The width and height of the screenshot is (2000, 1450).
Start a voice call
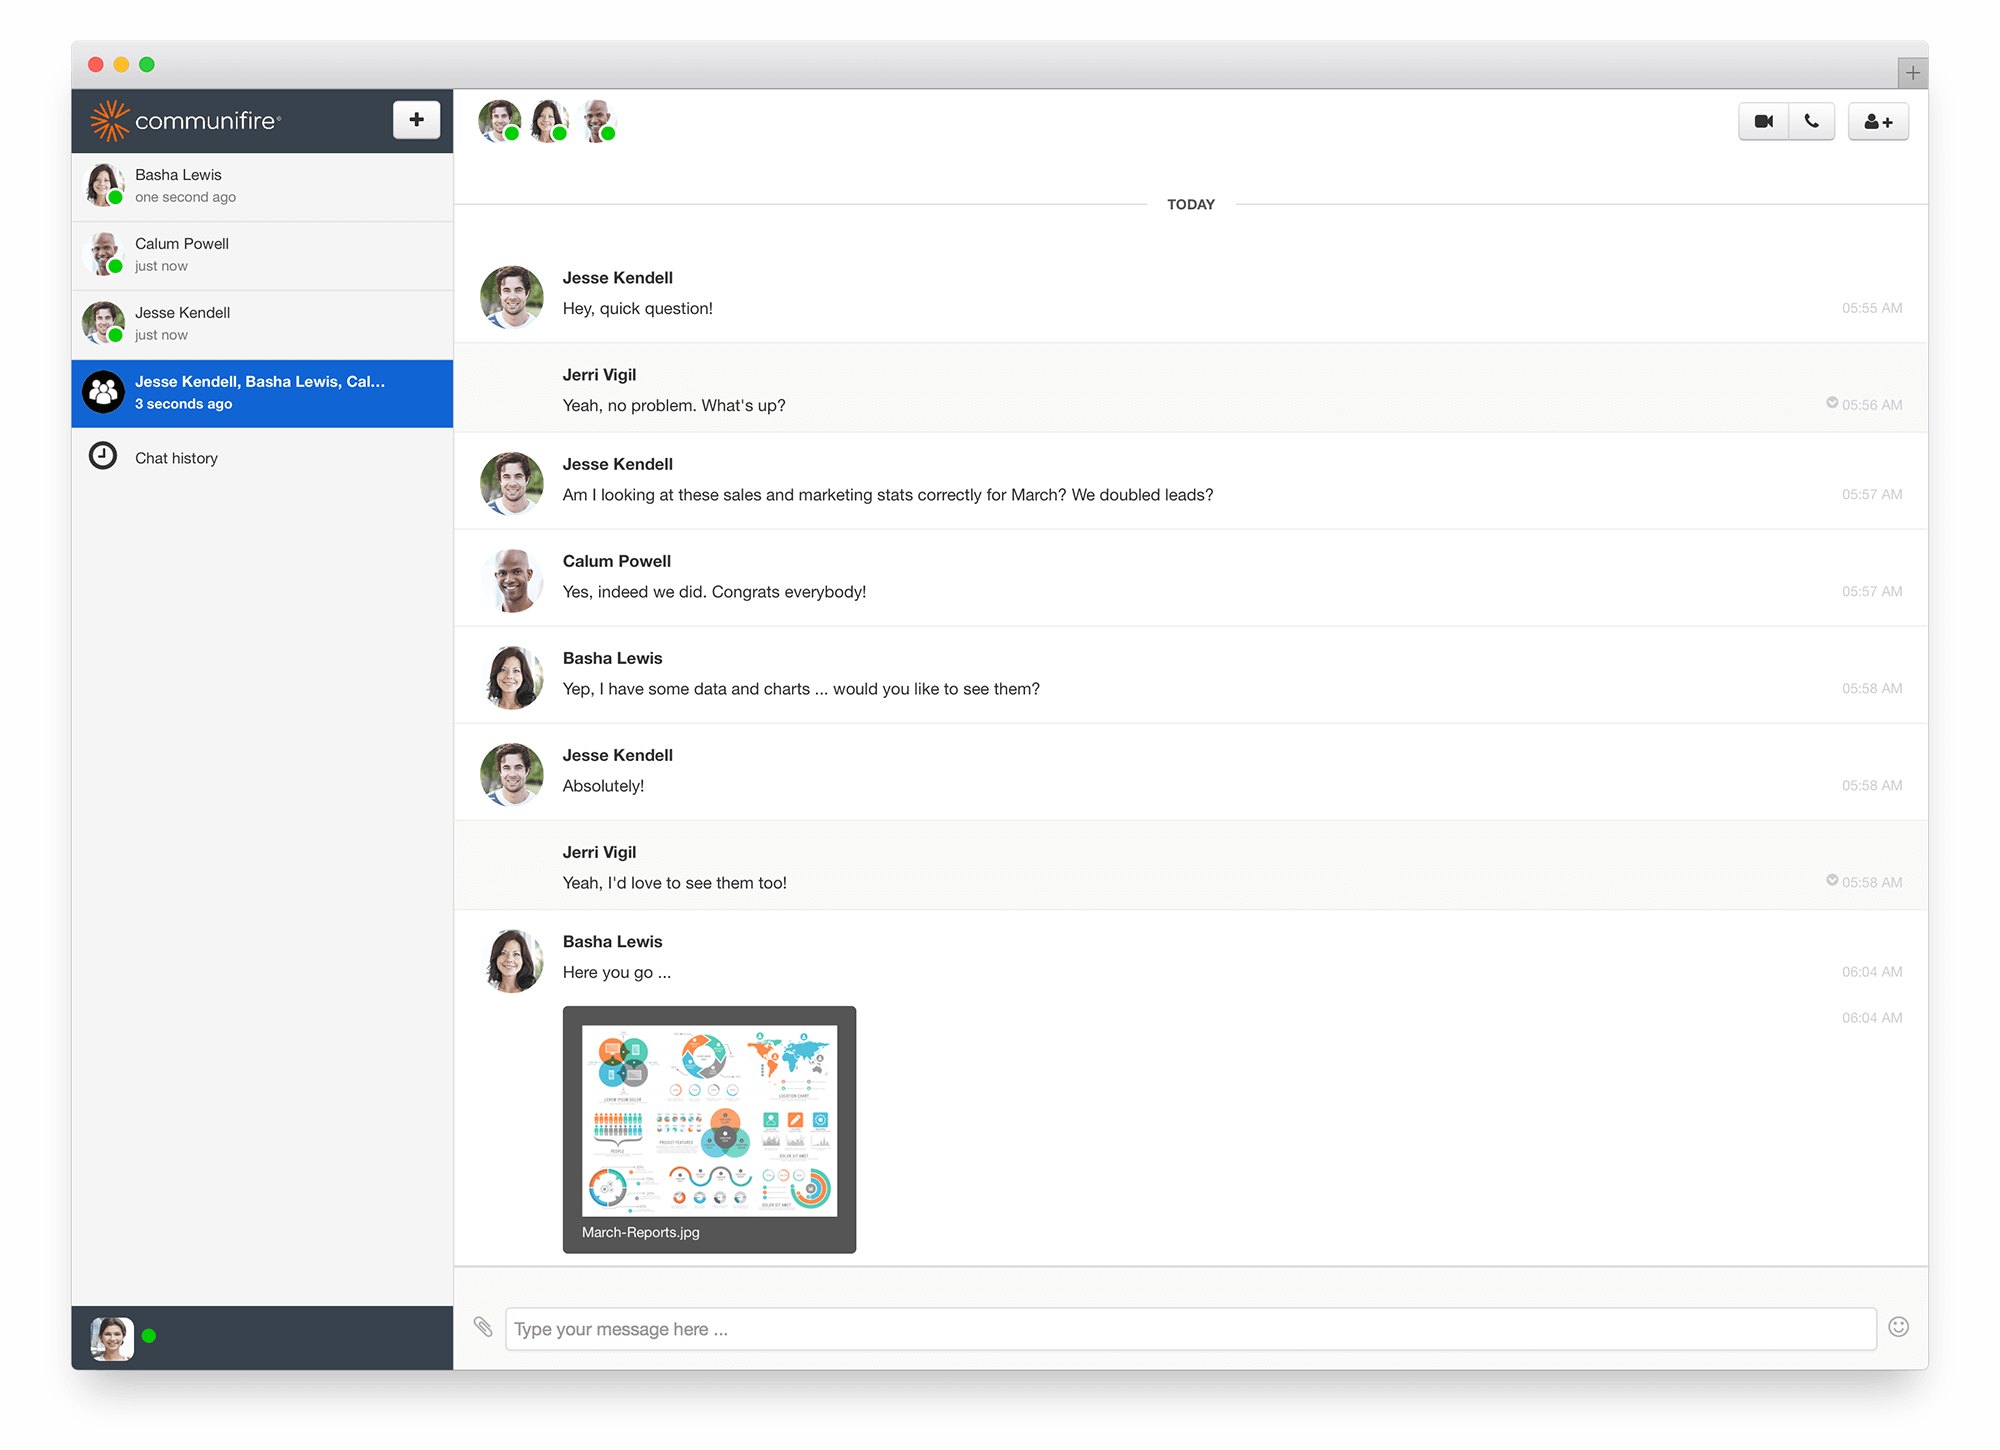click(1811, 120)
